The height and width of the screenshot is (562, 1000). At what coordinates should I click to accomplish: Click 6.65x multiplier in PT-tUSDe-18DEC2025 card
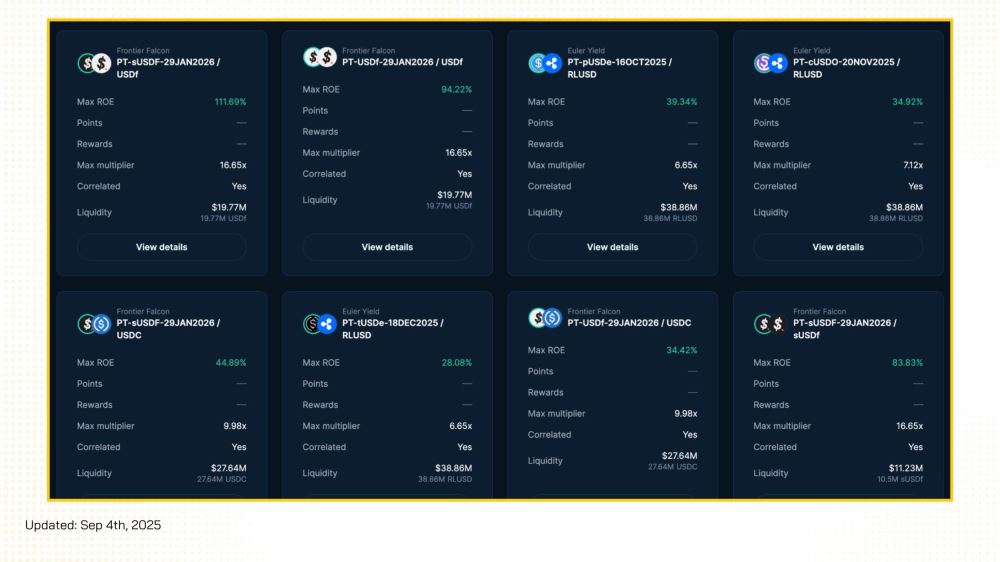460,426
